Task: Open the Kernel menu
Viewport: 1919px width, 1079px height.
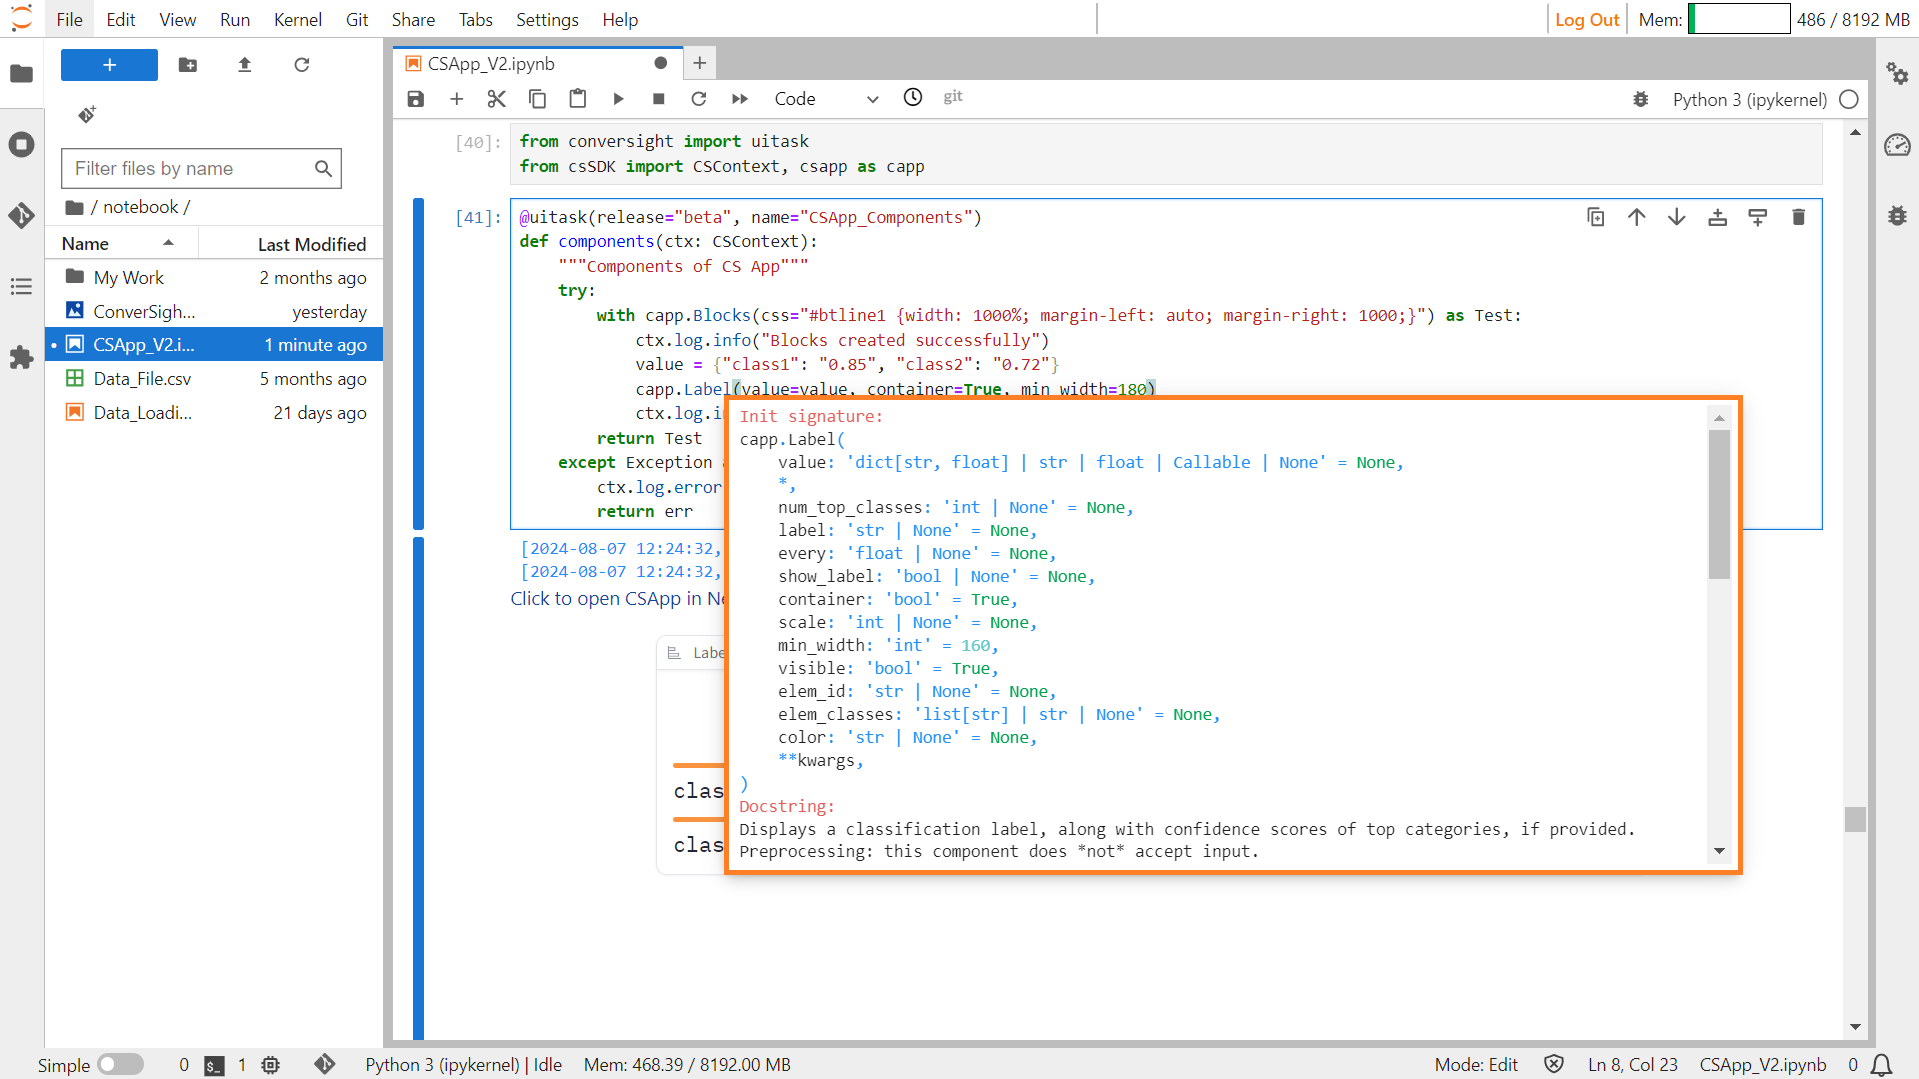Action: point(298,19)
